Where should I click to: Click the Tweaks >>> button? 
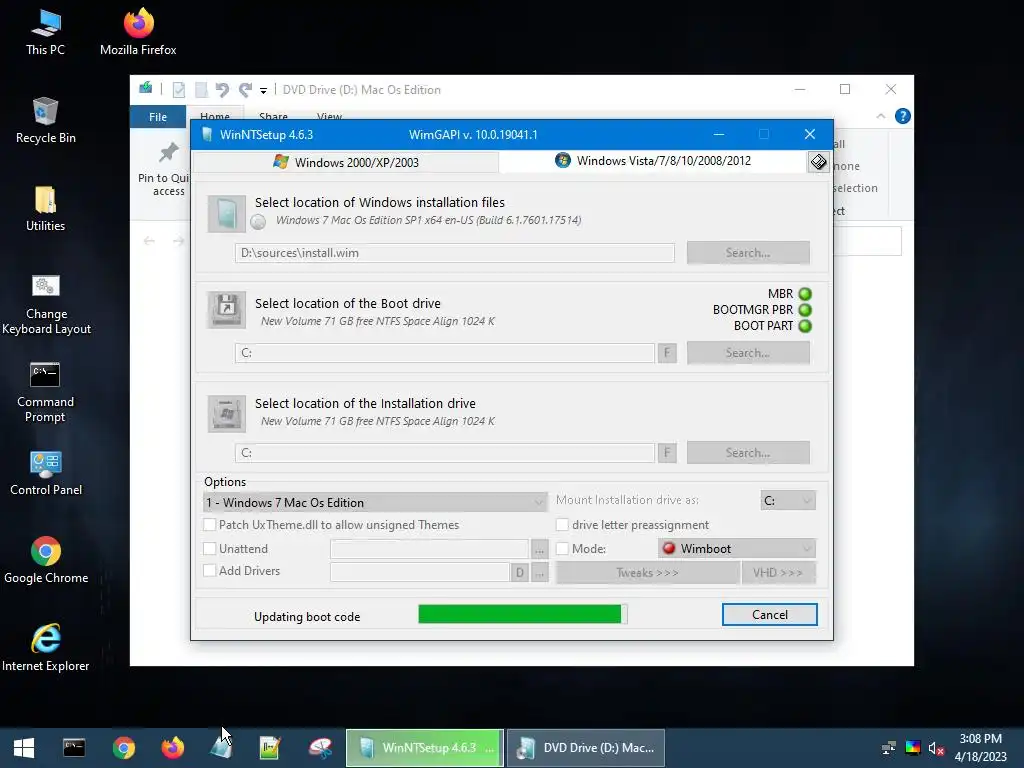[x=647, y=573]
